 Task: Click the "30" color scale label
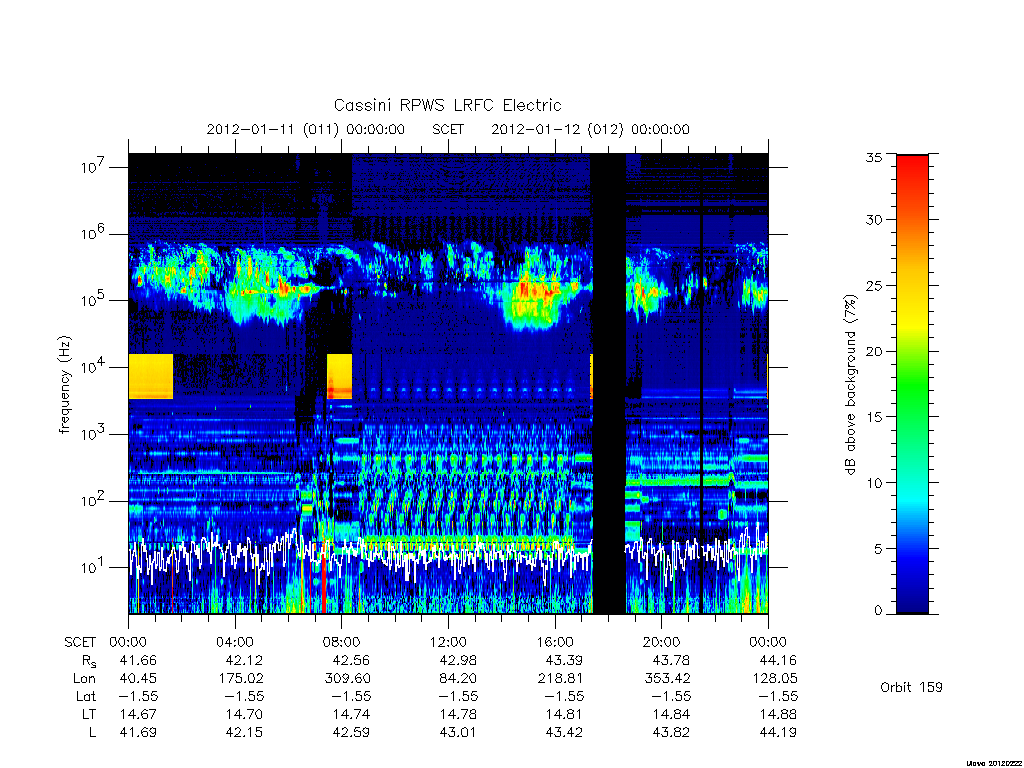tap(873, 219)
